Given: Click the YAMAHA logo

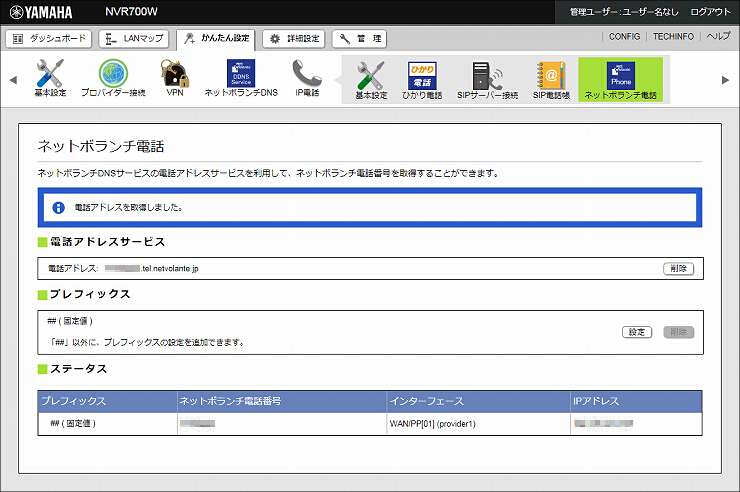Looking at the screenshot, I should coord(41,12).
